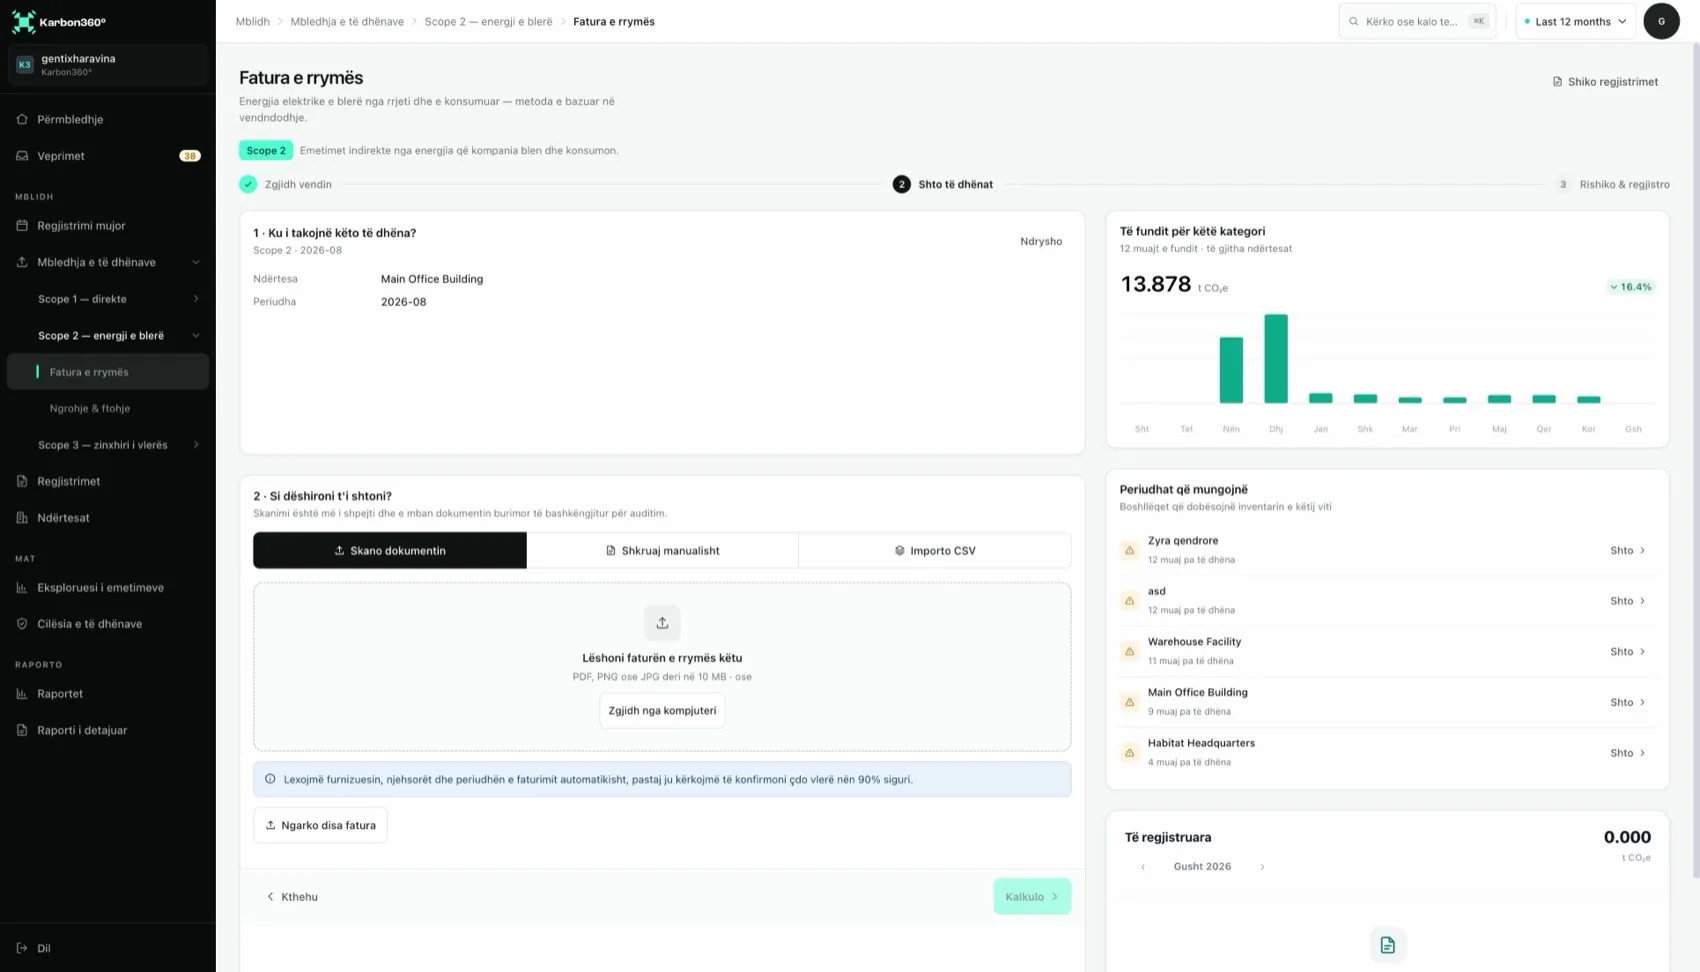Switch to the Importo CSV tab
The image size is (1700, 972).
935,550
